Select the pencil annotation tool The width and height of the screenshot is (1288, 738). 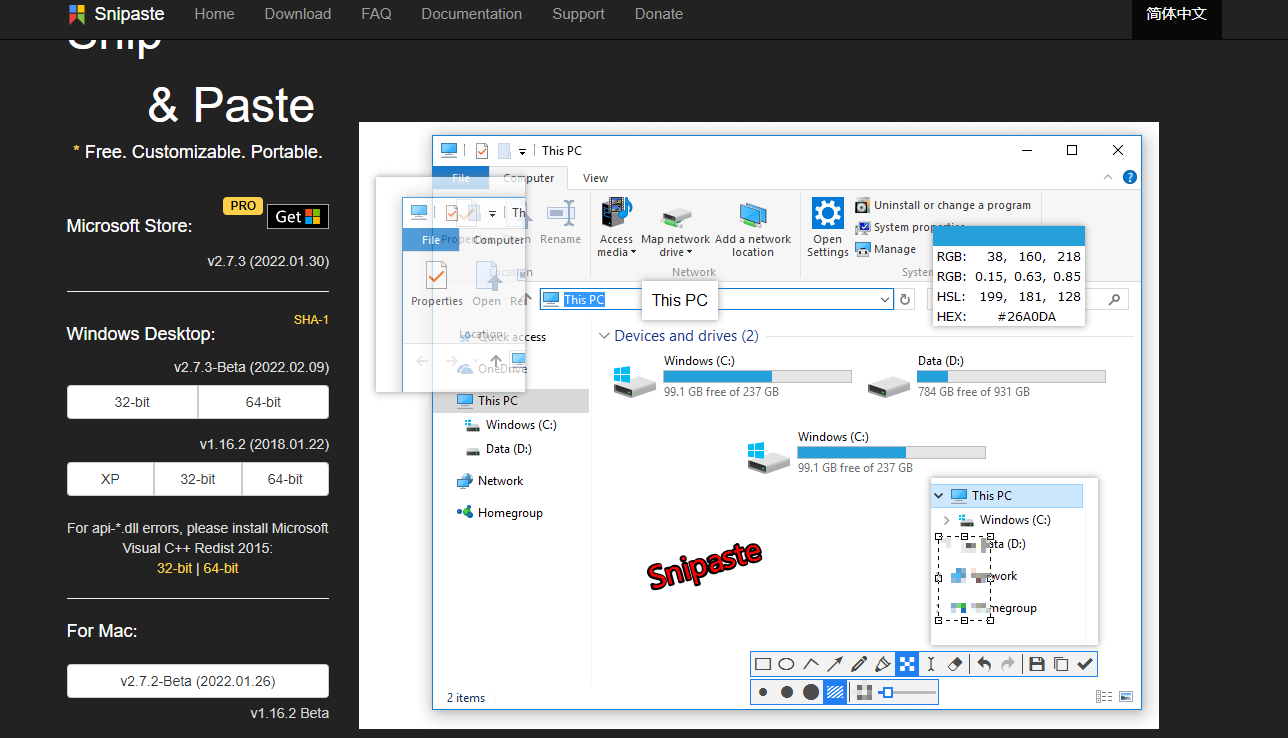point(859,663)
